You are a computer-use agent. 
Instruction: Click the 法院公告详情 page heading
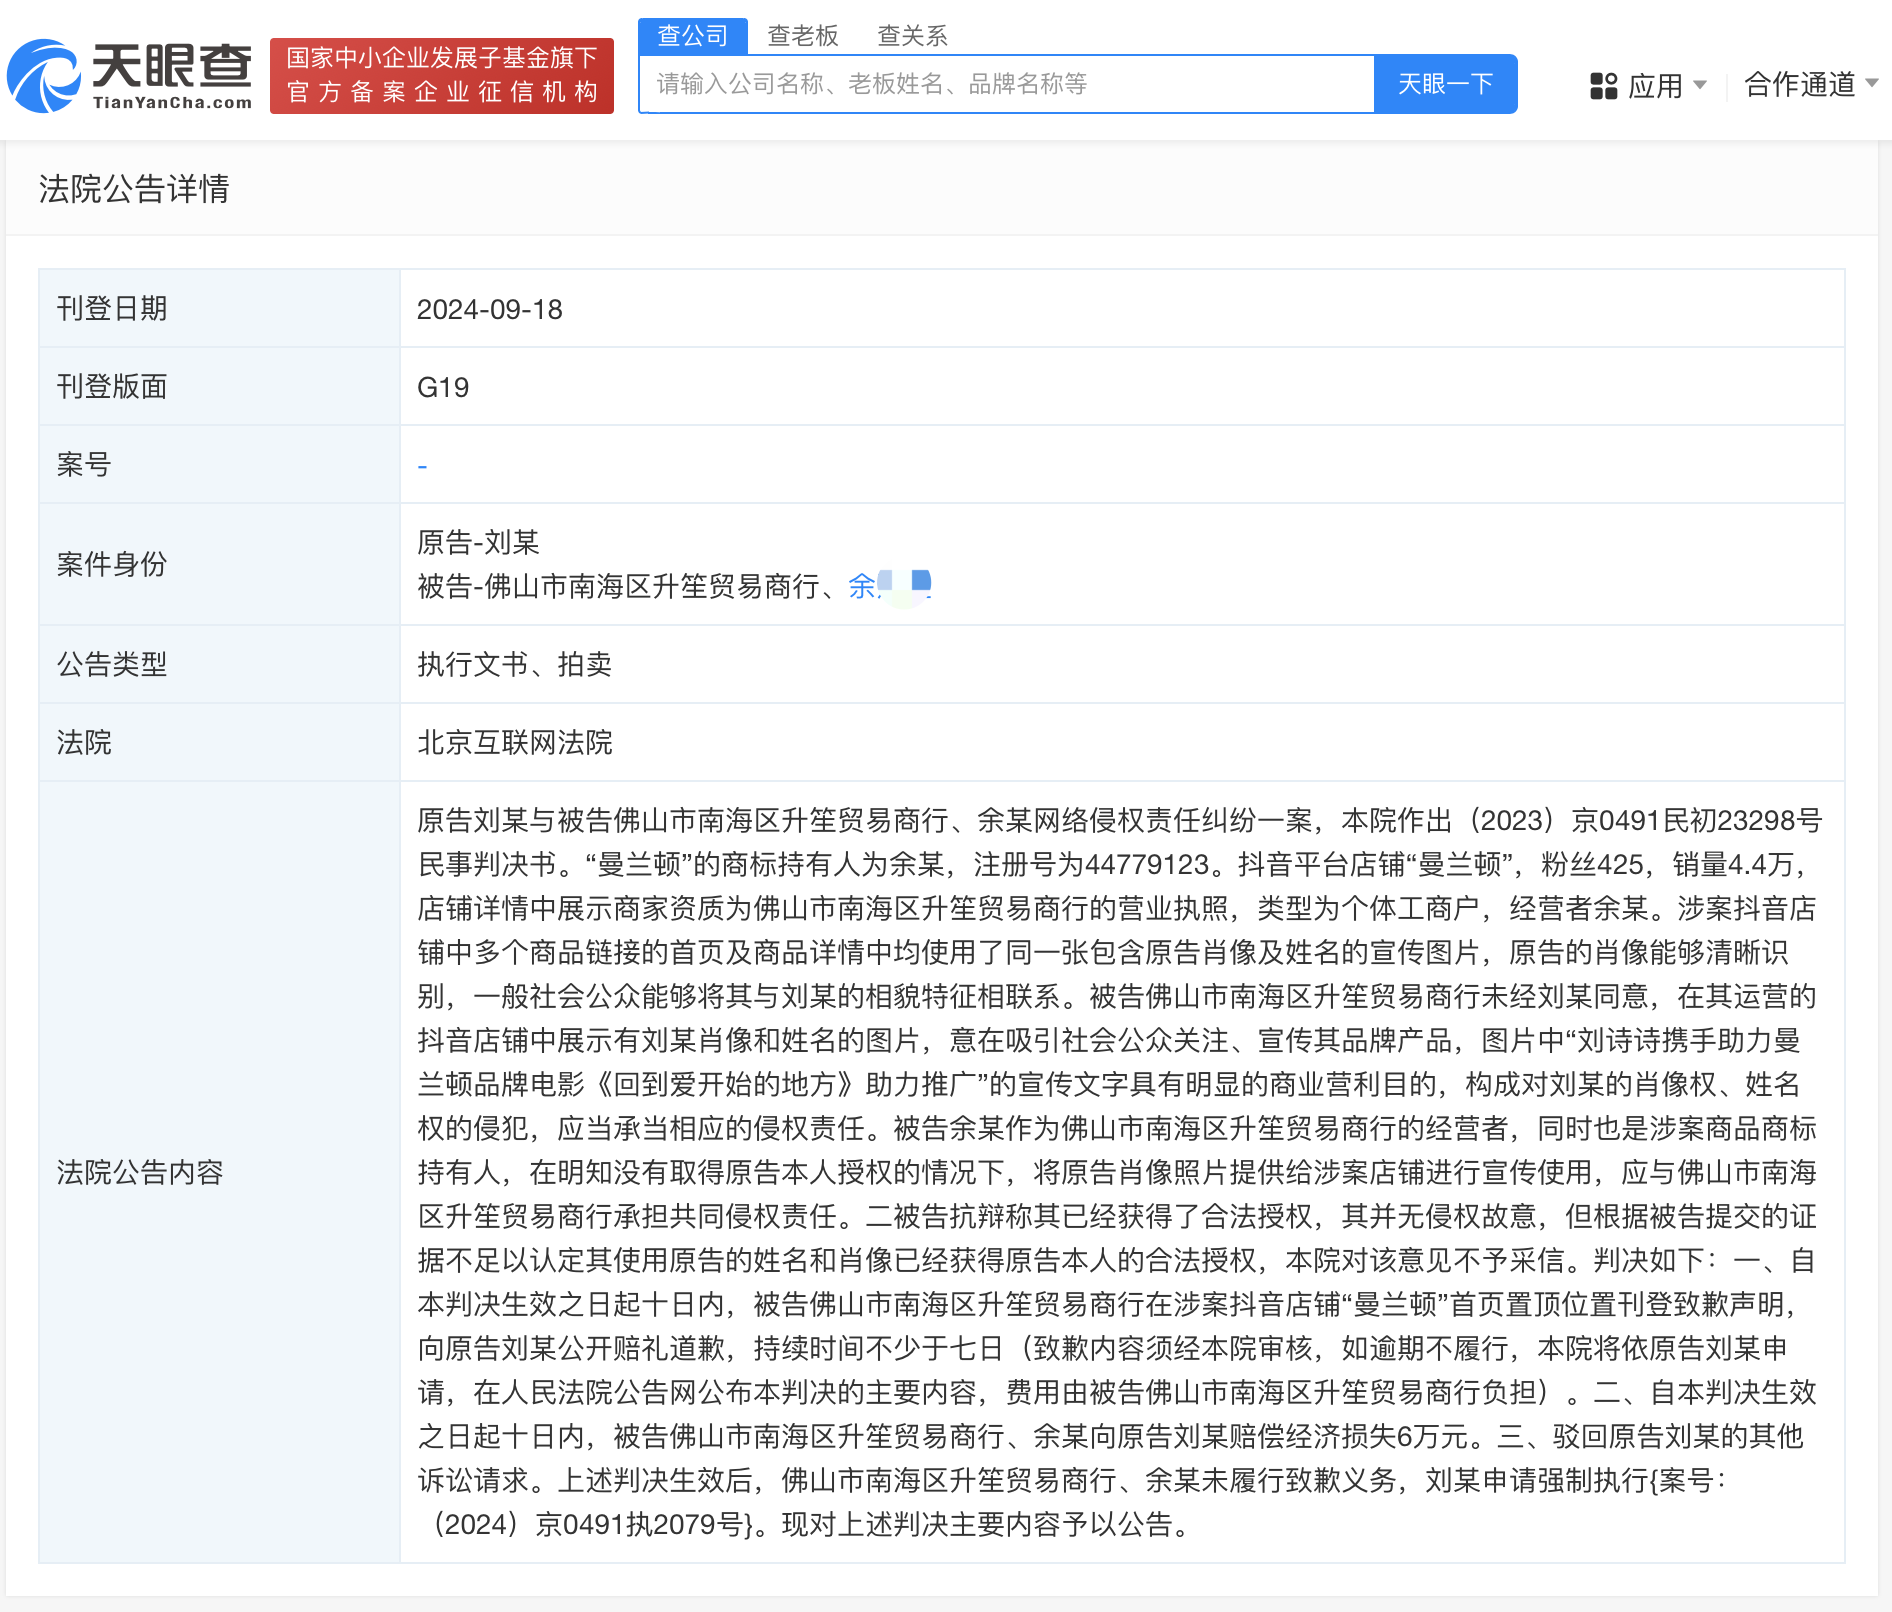pos(135,190)
